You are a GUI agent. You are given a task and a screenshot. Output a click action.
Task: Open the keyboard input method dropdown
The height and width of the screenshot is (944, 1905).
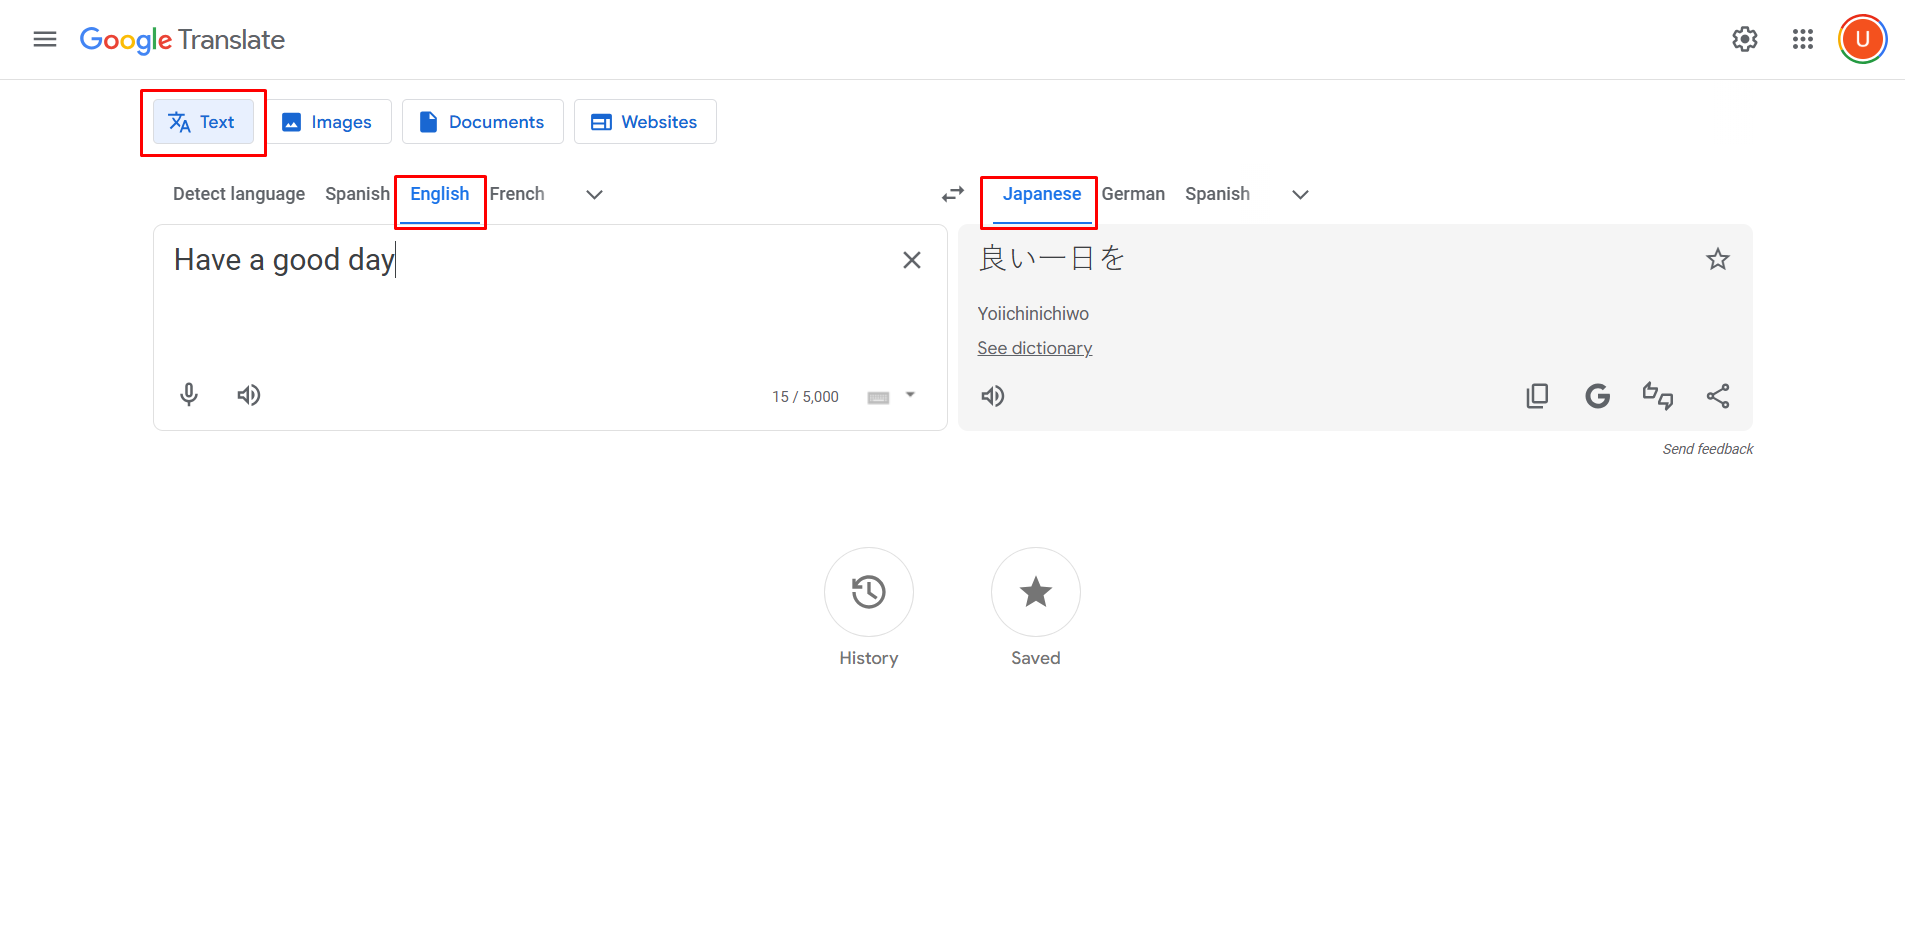coord(908,396)
